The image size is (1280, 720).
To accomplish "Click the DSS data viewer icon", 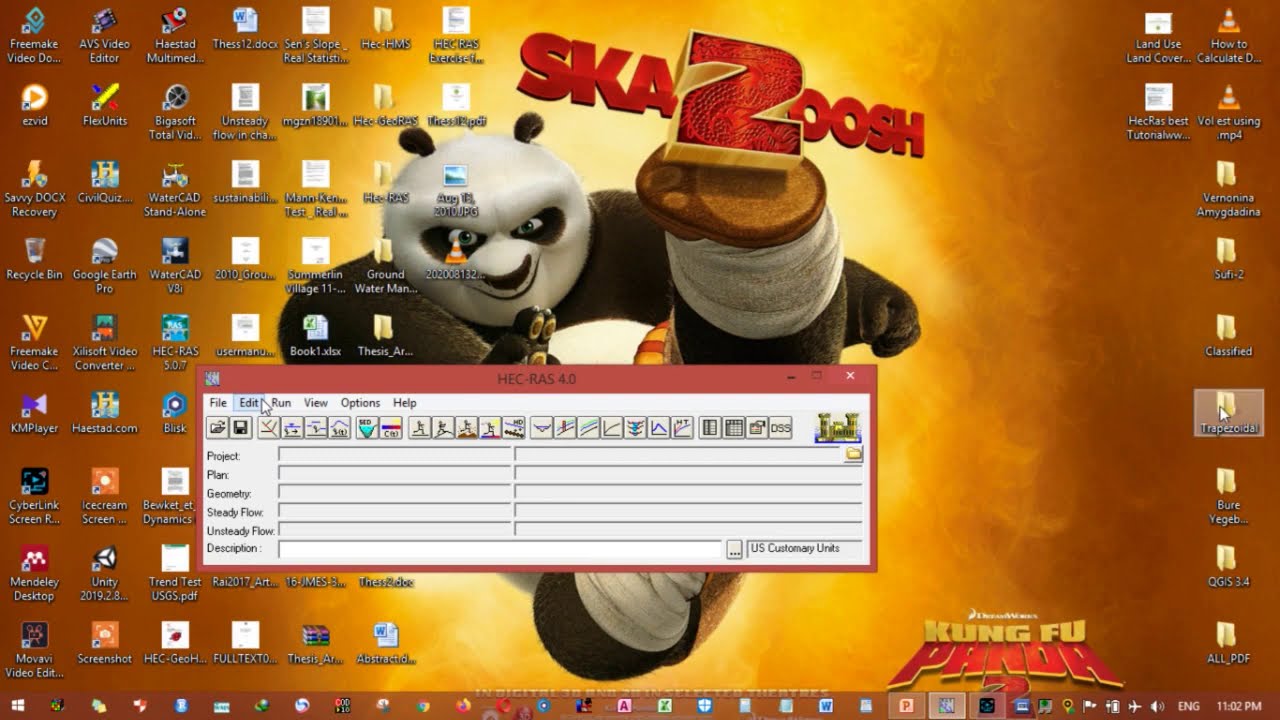I will [781, 428].
